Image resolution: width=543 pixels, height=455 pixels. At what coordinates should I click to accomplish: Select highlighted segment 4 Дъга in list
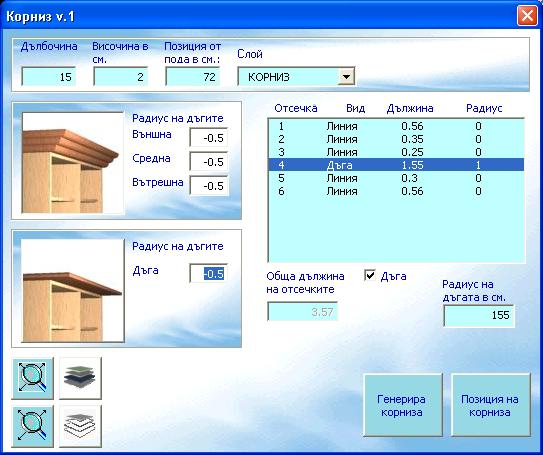[x=396, y=165]
